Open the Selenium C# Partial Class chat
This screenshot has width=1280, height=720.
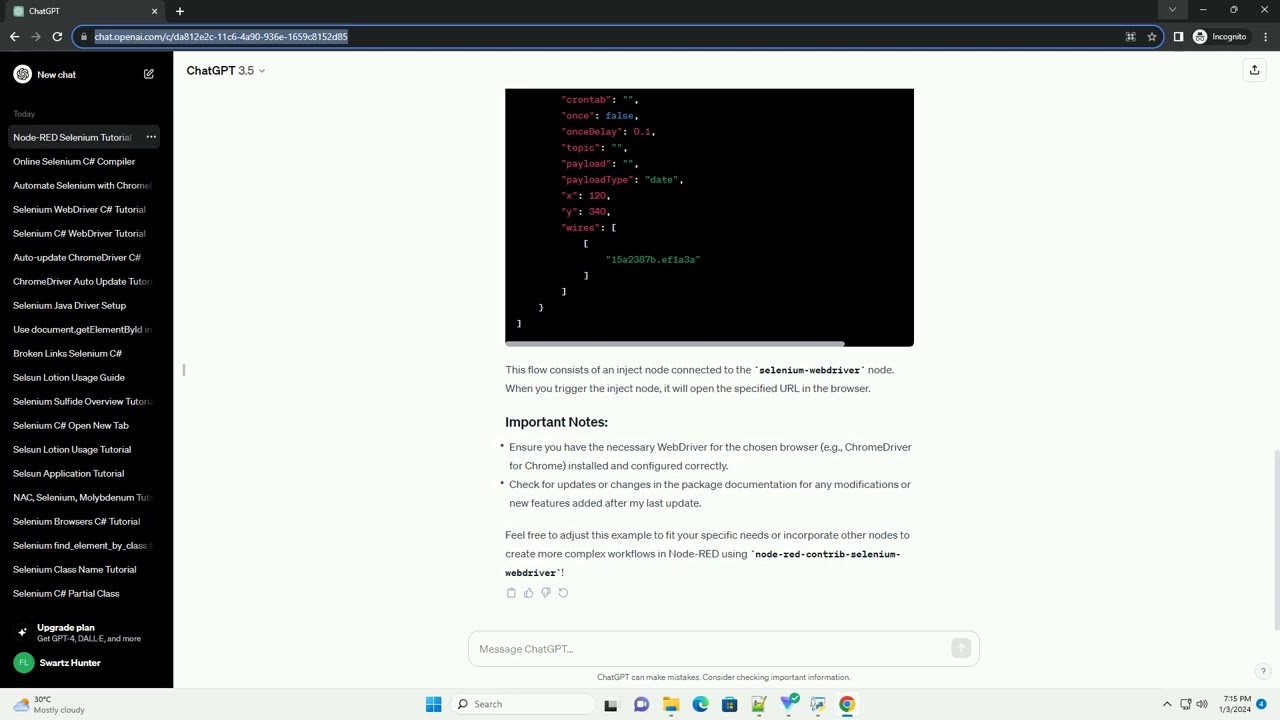tap(84, 593)
